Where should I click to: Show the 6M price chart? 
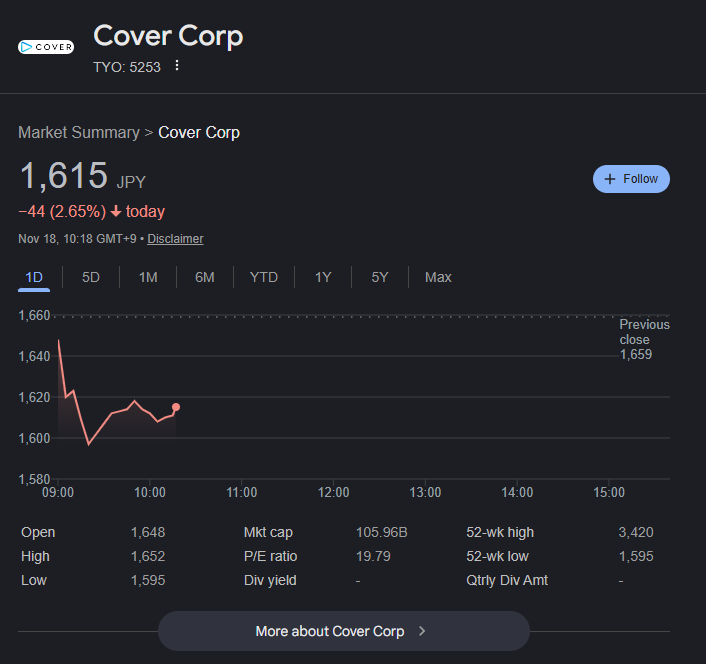click(204, 277)
